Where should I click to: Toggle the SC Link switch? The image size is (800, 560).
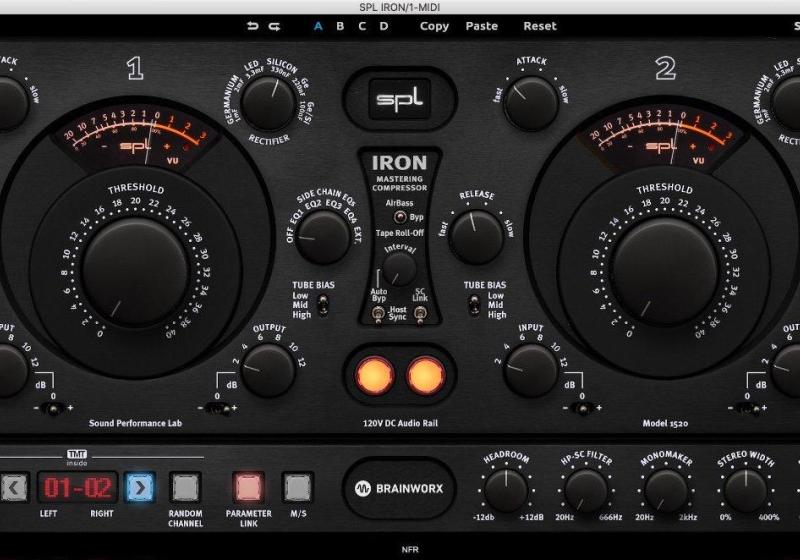coord(420,314)
